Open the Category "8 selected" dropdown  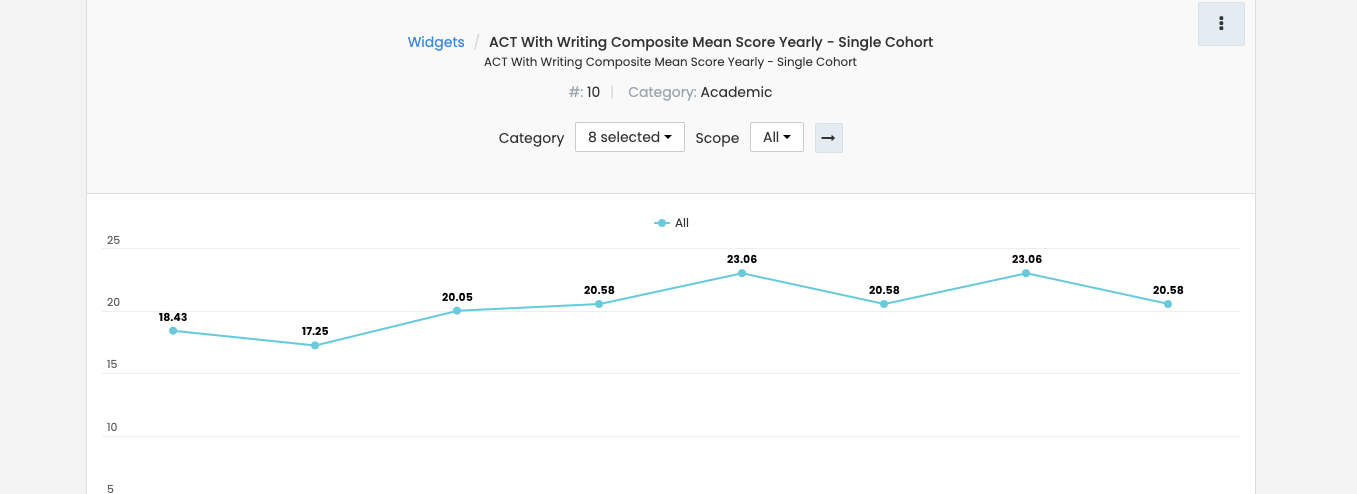click(629, 137)
